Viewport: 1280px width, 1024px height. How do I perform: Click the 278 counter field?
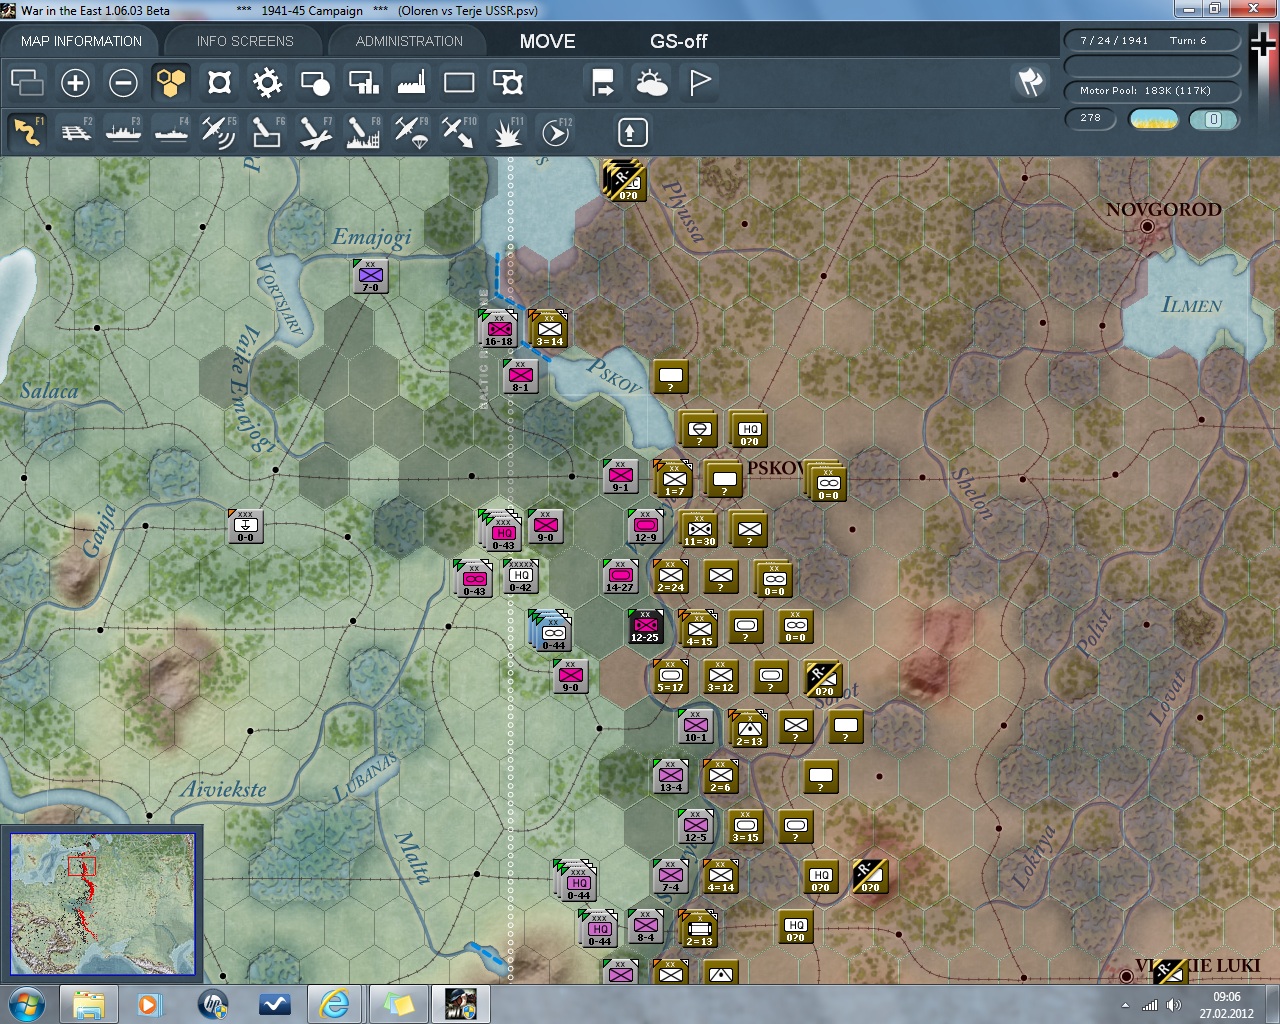tap(1091, 118)
